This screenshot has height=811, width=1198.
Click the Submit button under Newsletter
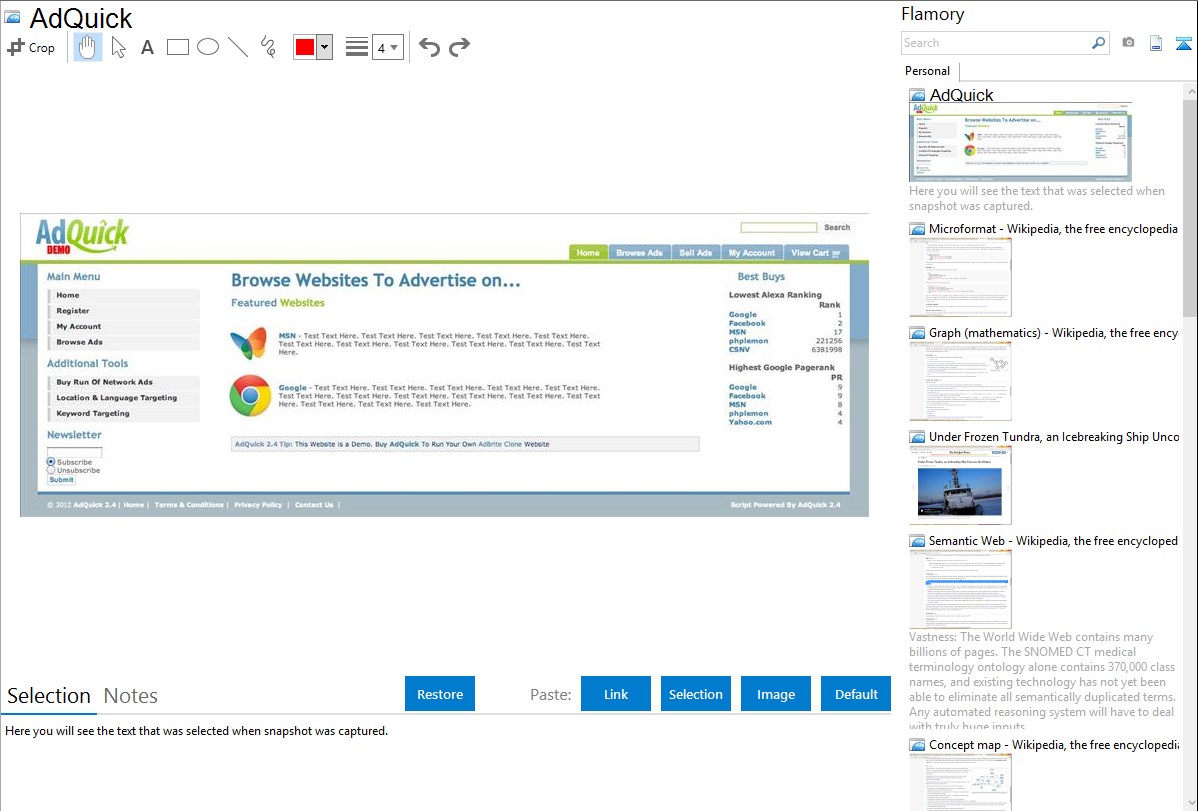61,480
